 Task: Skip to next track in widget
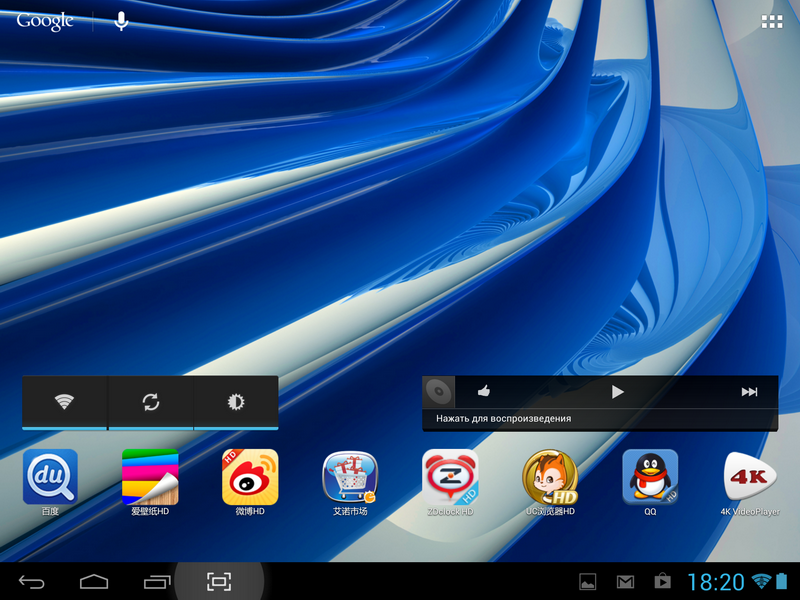point(749,392)
